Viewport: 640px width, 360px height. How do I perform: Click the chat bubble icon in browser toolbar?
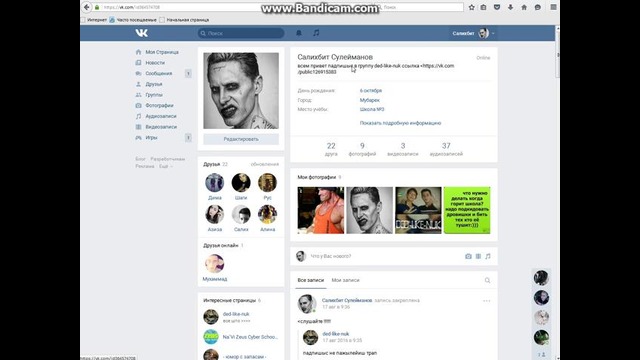538,7
